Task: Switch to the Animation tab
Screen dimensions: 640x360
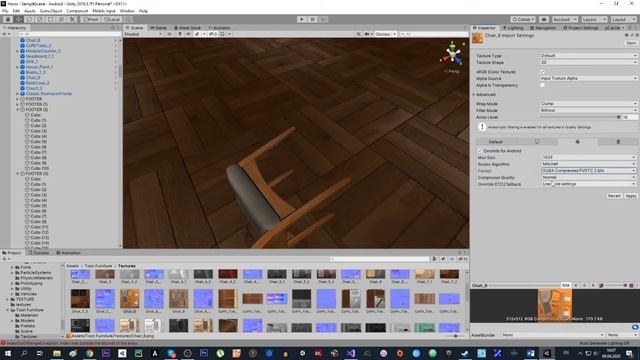Action: coord(68,253)
